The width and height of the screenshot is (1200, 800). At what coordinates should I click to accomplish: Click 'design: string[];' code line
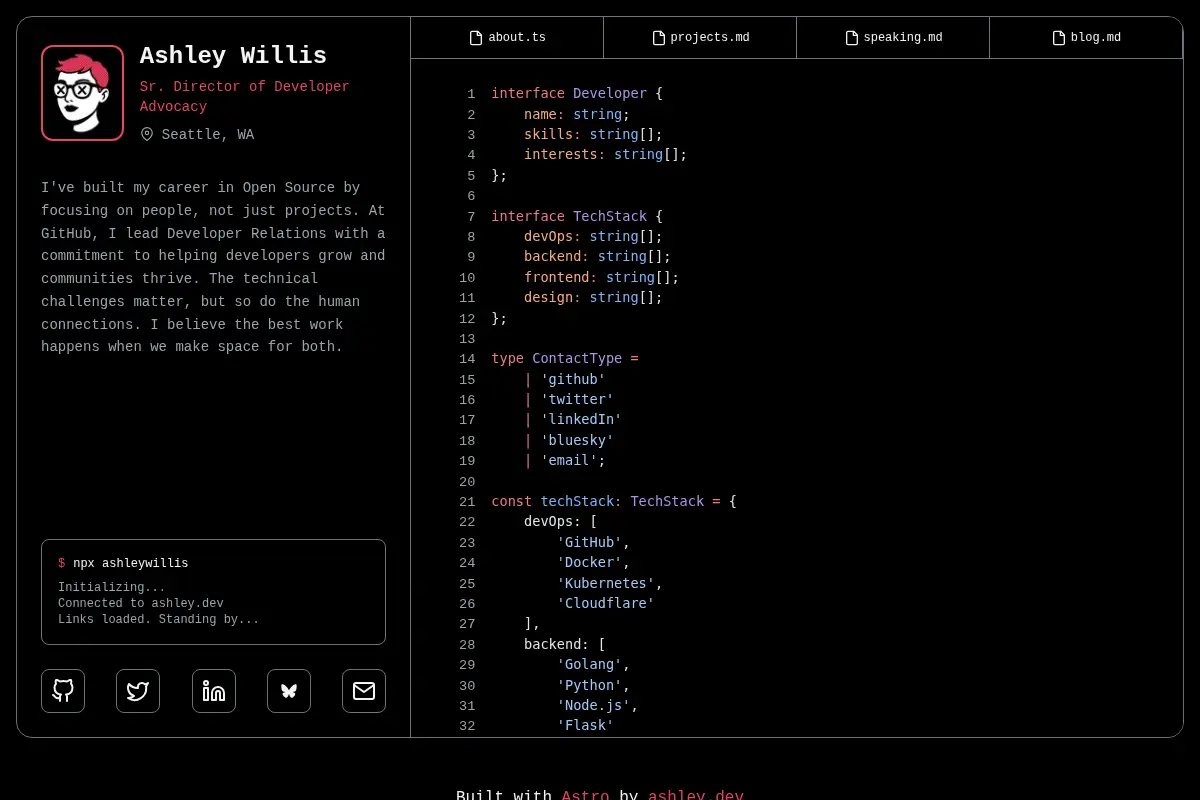[x=594, y=298]
